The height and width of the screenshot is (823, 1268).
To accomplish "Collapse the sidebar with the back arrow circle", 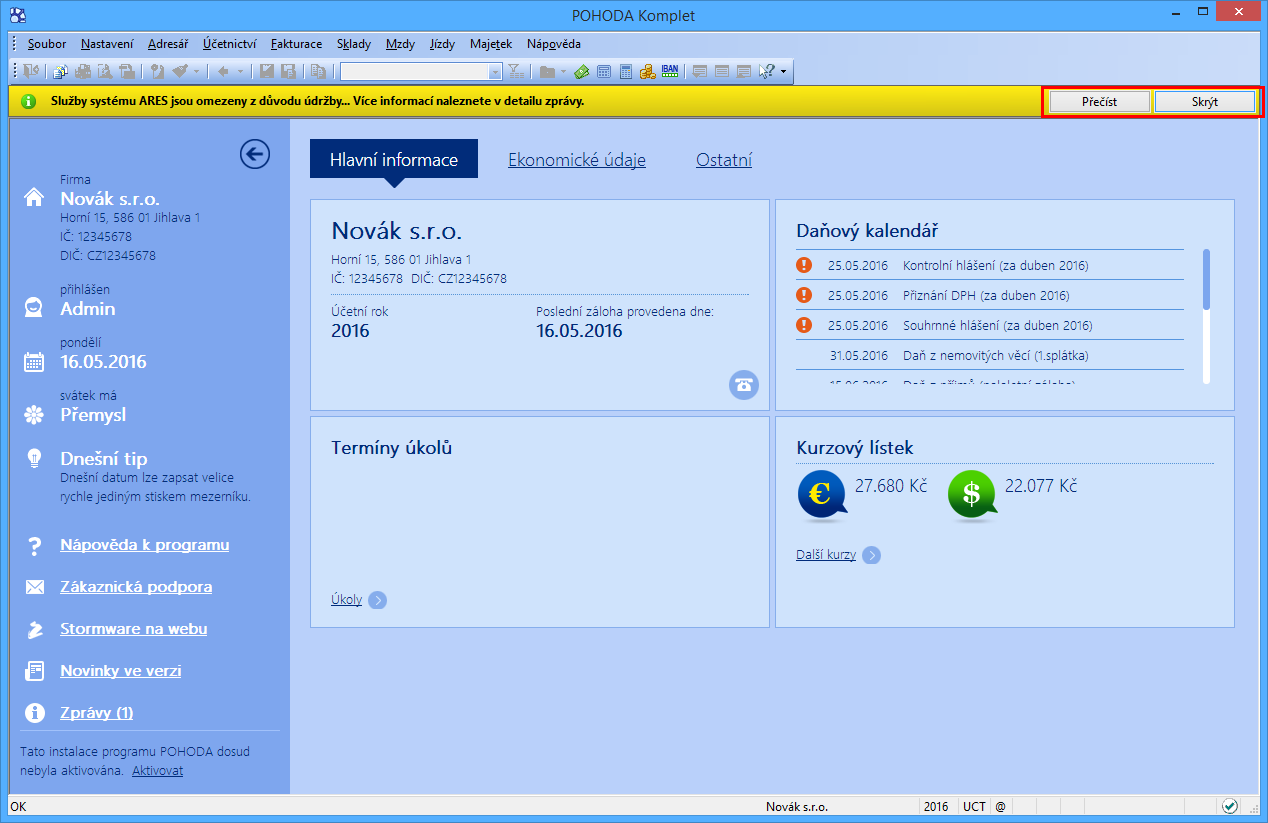I will (255, 153).
